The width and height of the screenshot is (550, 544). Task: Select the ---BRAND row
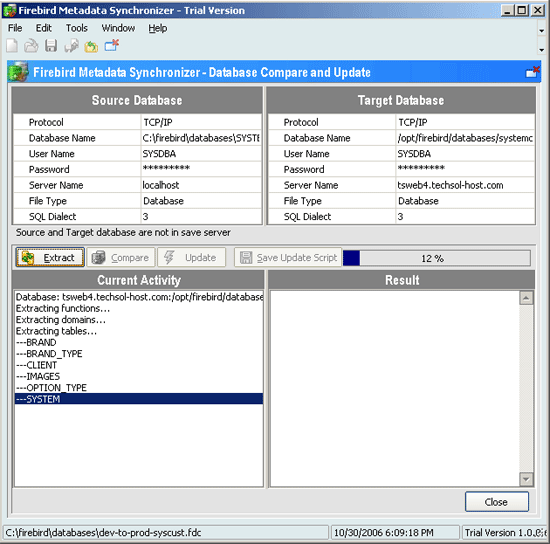point(139,342)
